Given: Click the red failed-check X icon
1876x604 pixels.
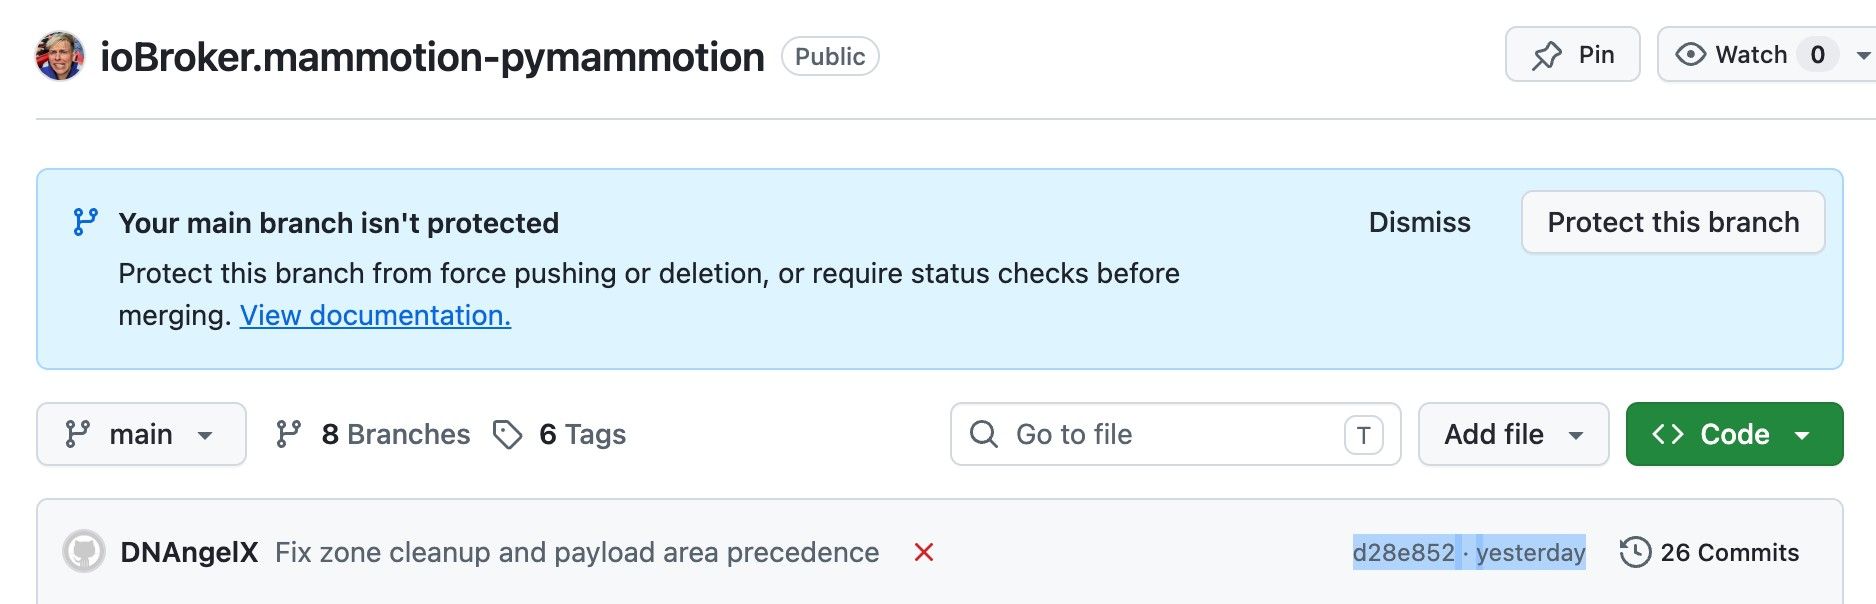Looking at the screenshot, I should pyautogui.click(x=924, y=552).
